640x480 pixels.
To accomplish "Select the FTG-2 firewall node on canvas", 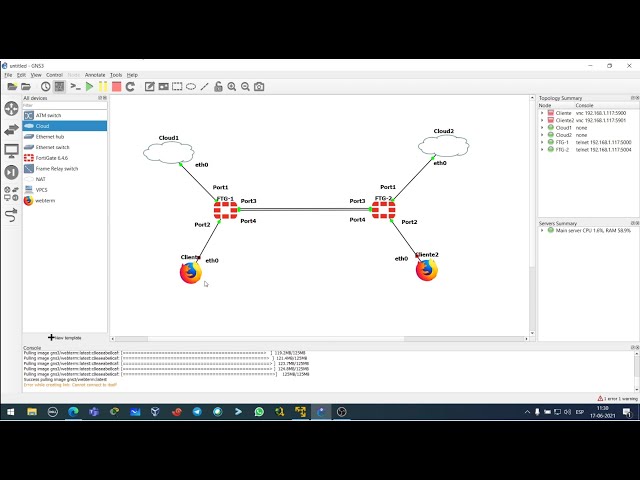I will (384, 210).
